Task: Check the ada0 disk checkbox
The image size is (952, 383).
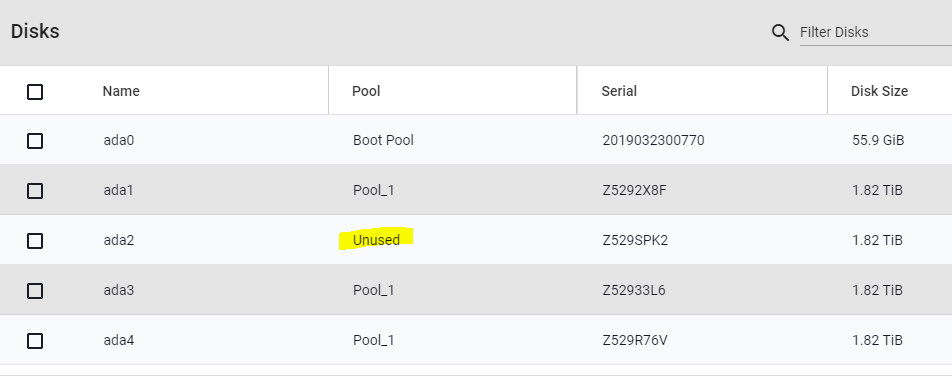Action: coord(35,141)
